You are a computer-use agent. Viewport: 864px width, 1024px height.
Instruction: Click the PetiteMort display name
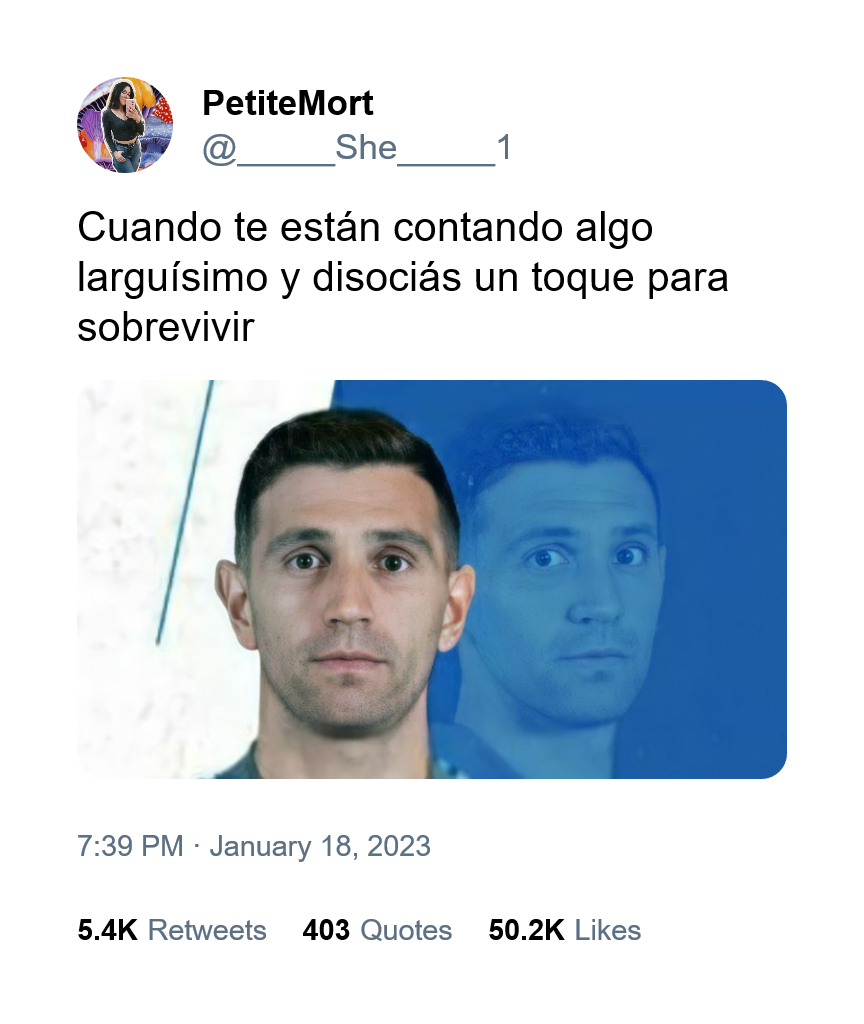pos(287,103)
